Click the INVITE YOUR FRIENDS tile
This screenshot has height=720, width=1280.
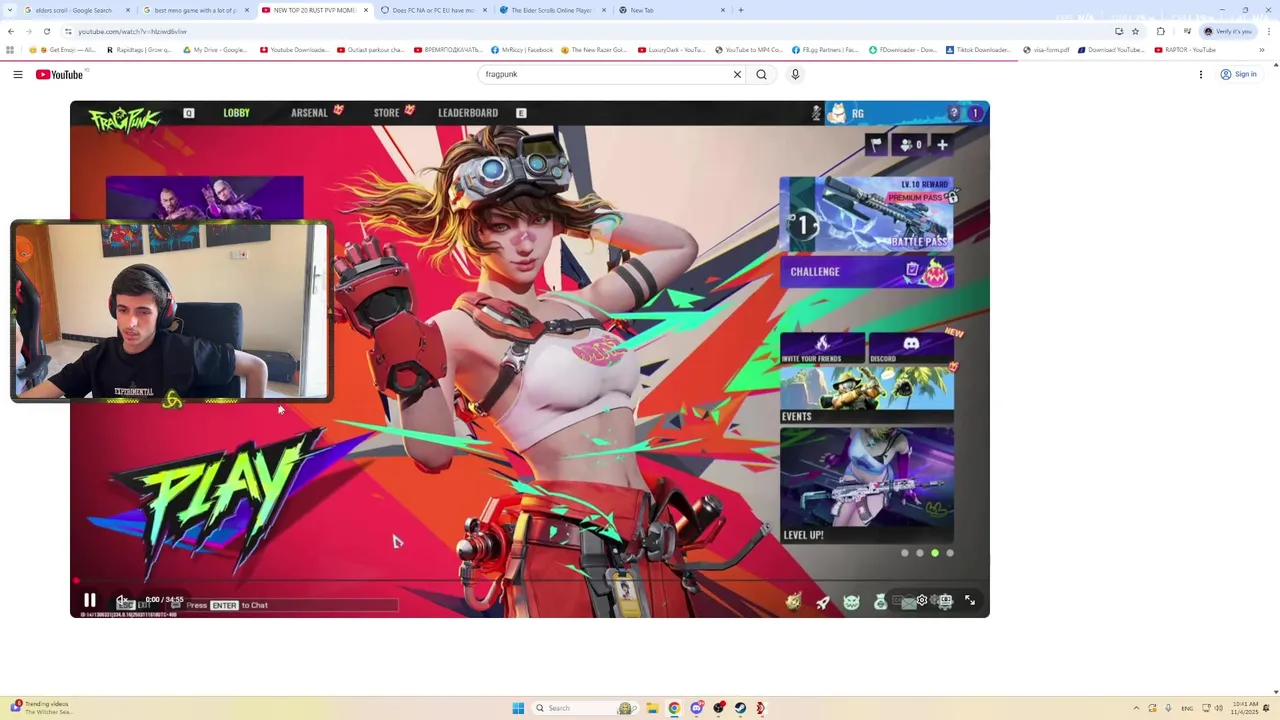point(823,346)
